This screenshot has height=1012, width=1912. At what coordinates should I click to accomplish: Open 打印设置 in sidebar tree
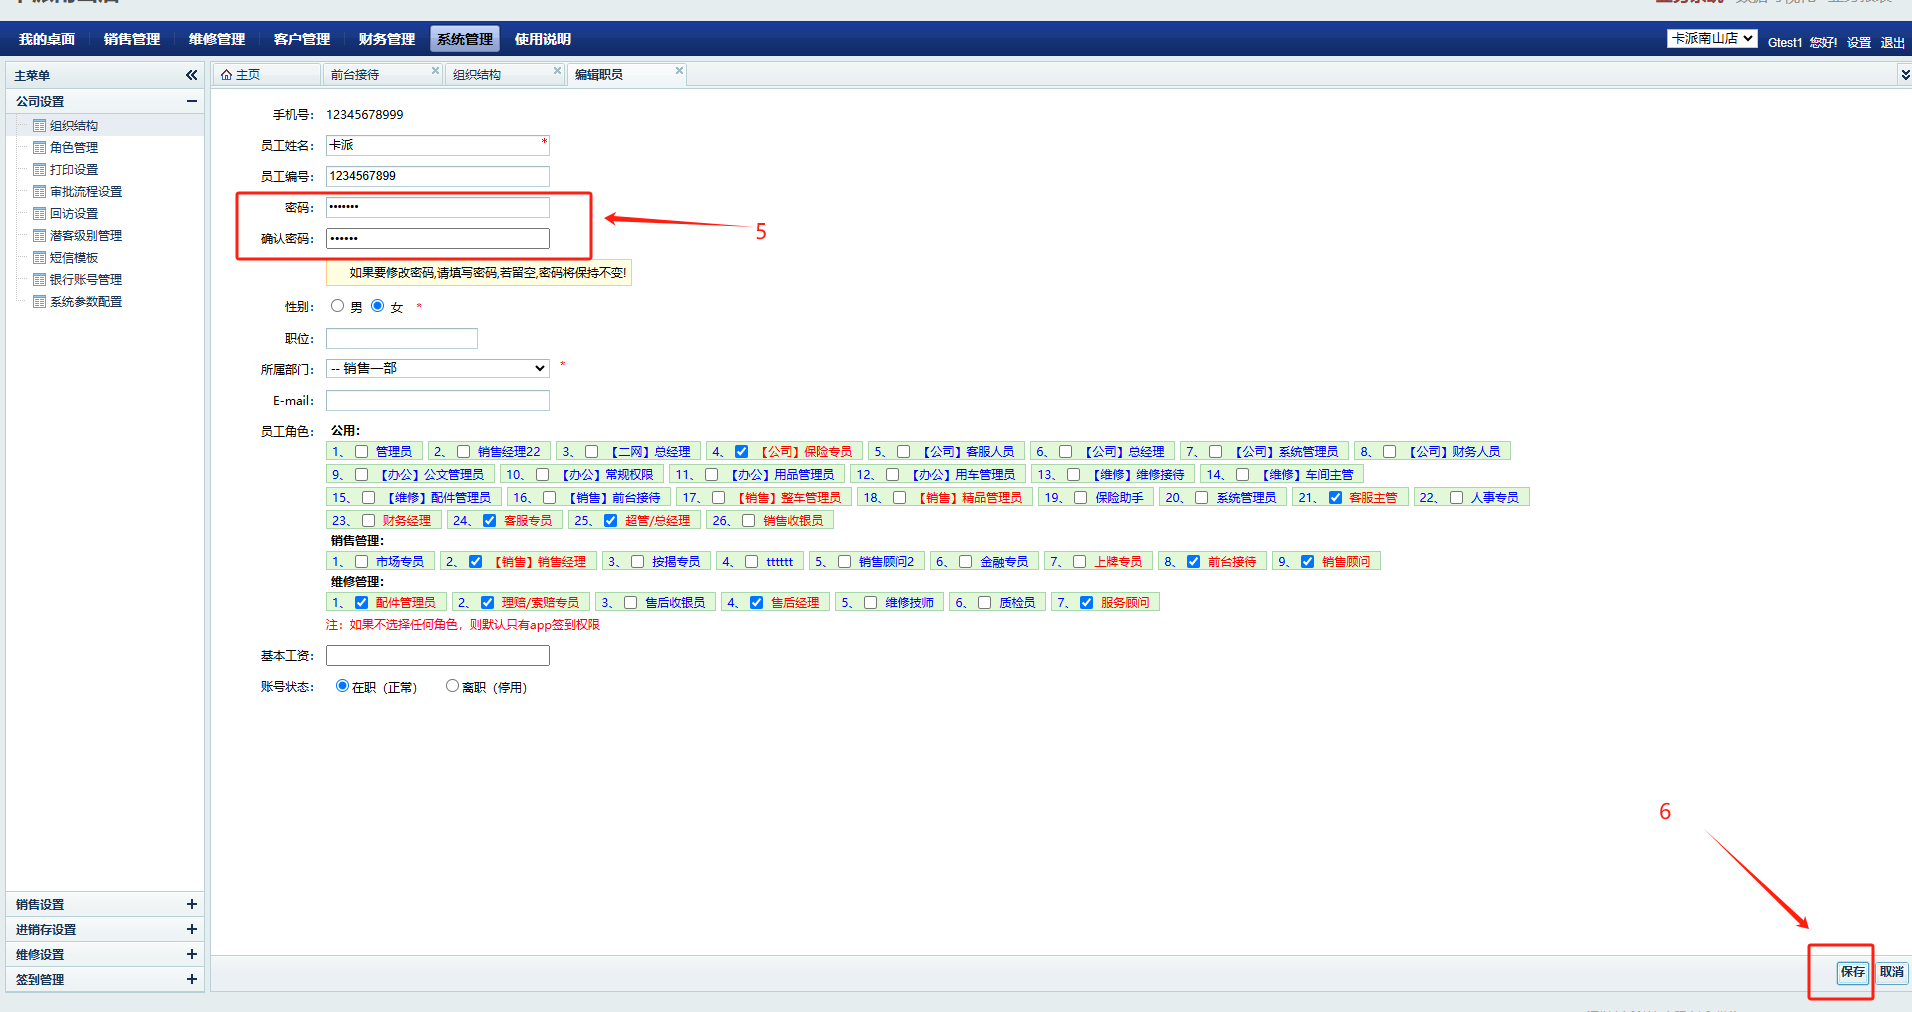(74, 170)
